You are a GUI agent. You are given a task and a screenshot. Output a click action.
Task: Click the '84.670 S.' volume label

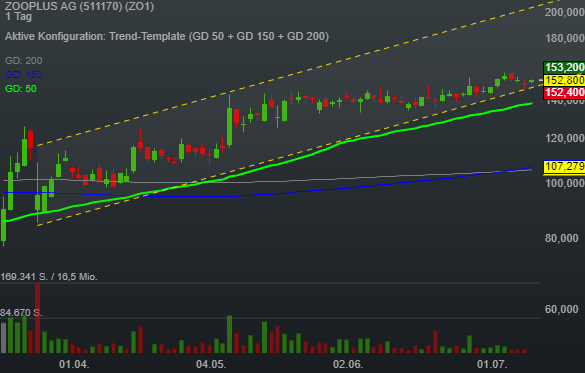coord(21,313)
